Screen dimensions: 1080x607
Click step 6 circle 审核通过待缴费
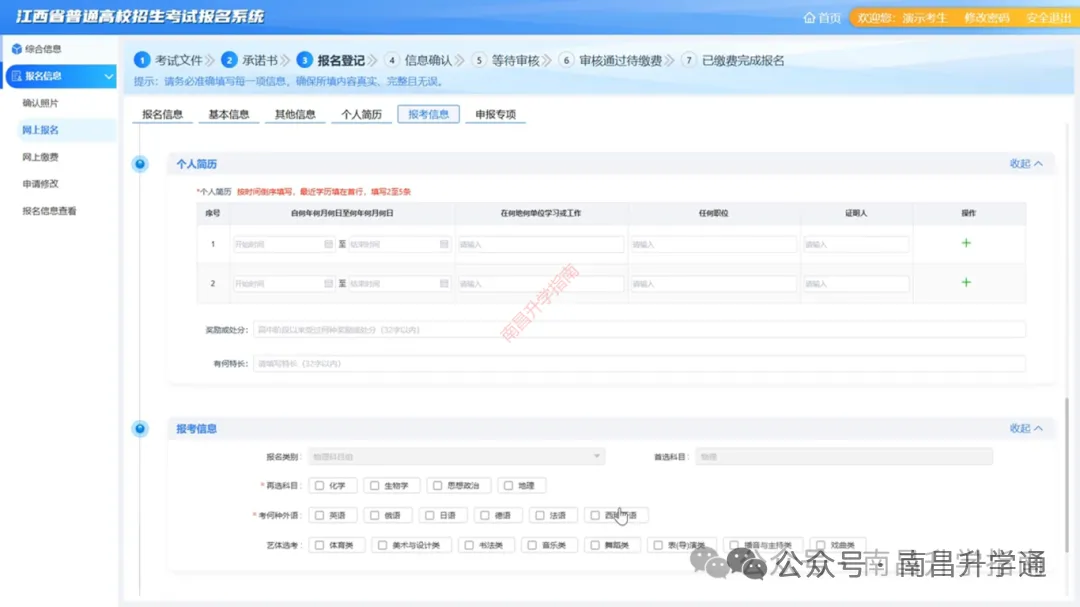(566, 61)
